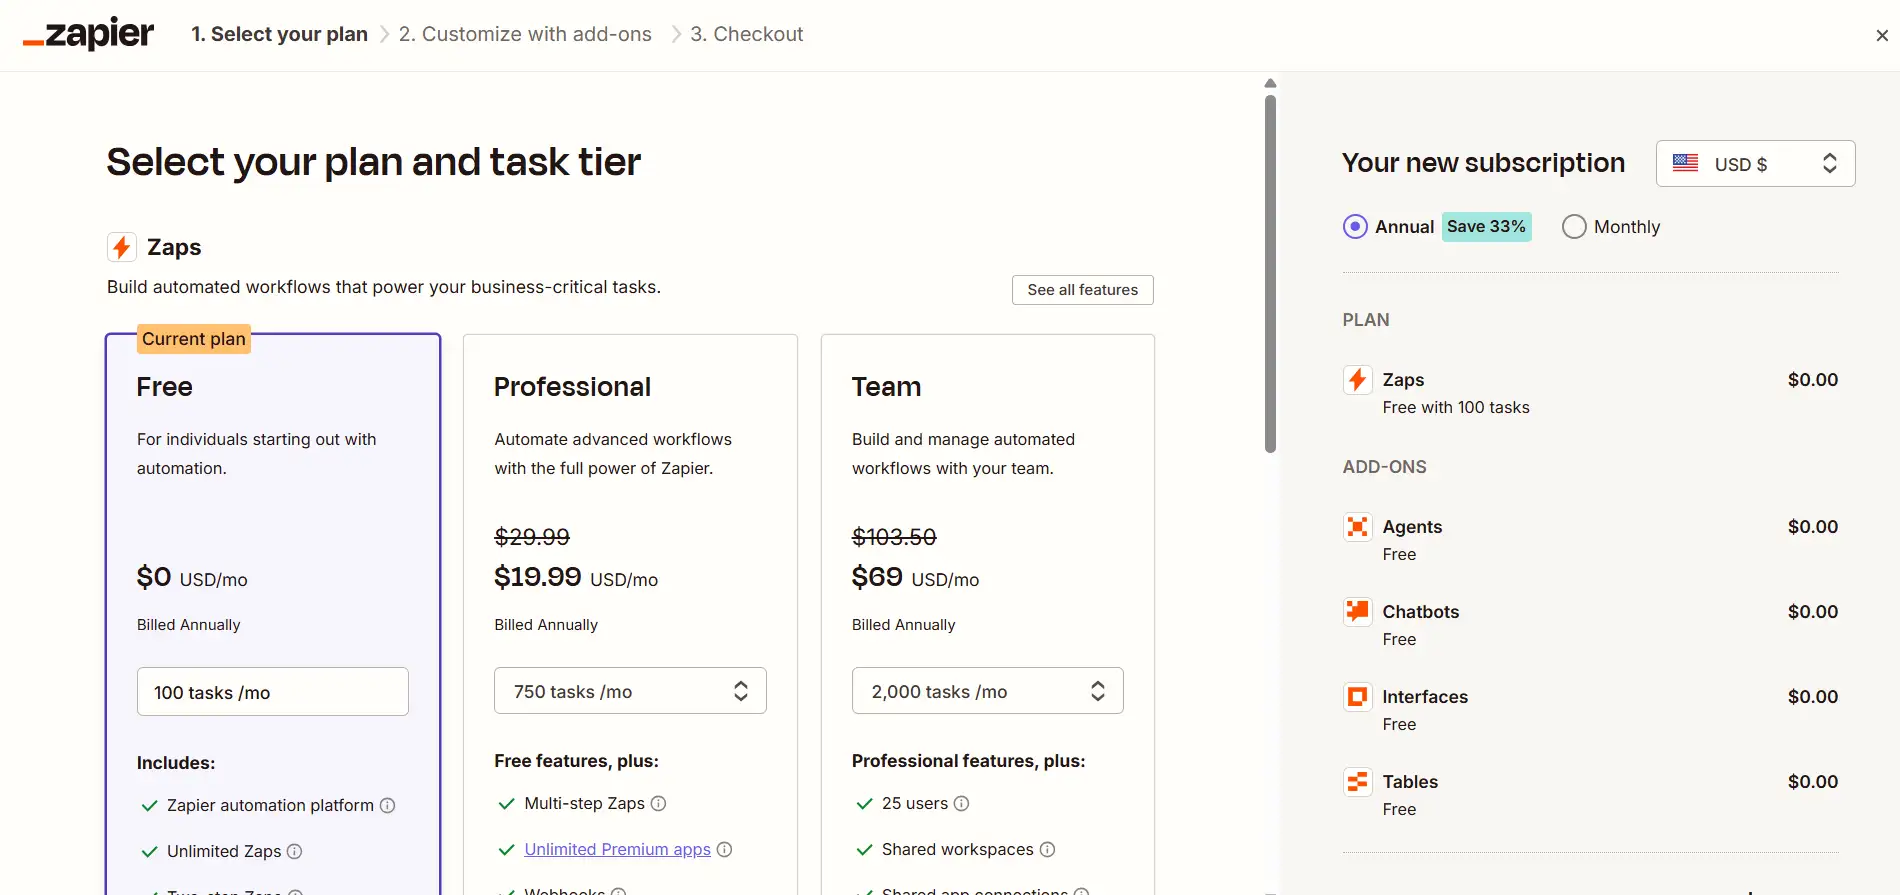Click scrollbar up arrow
Viewport: 1900px width, 895px height.
[x=1270, y=84]
